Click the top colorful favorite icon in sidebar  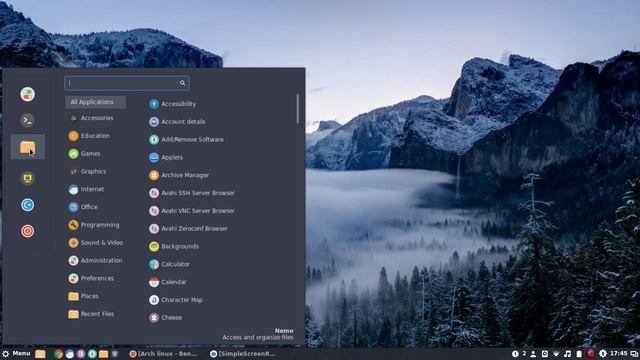click(x=27, y=94)
